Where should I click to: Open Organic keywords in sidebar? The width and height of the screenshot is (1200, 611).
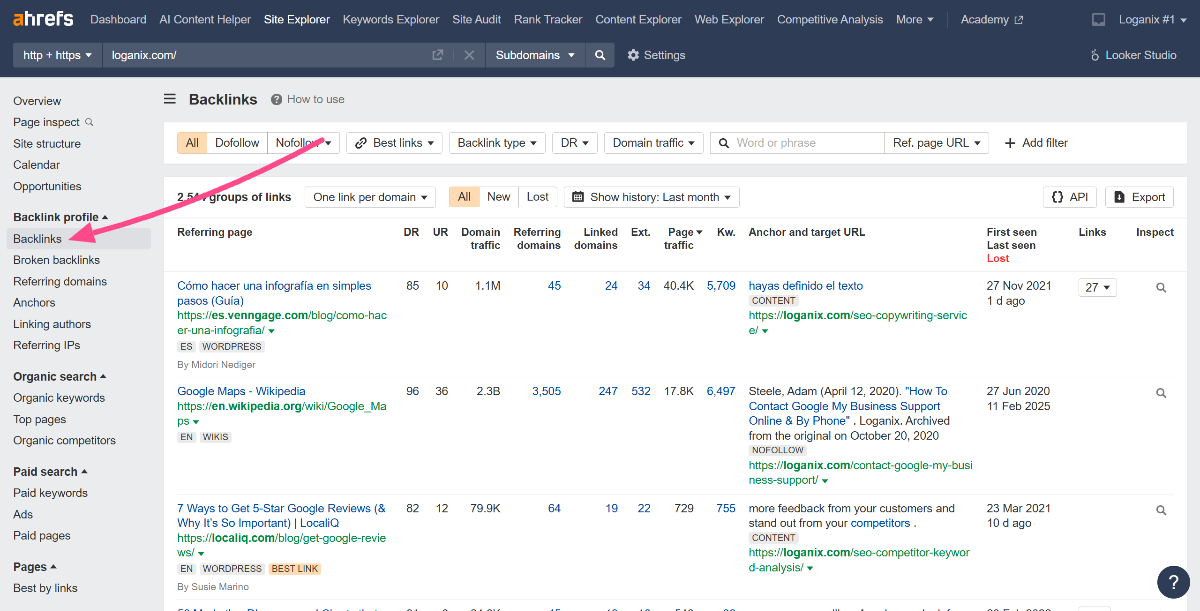pyautogui.click(x=59, y=398)
